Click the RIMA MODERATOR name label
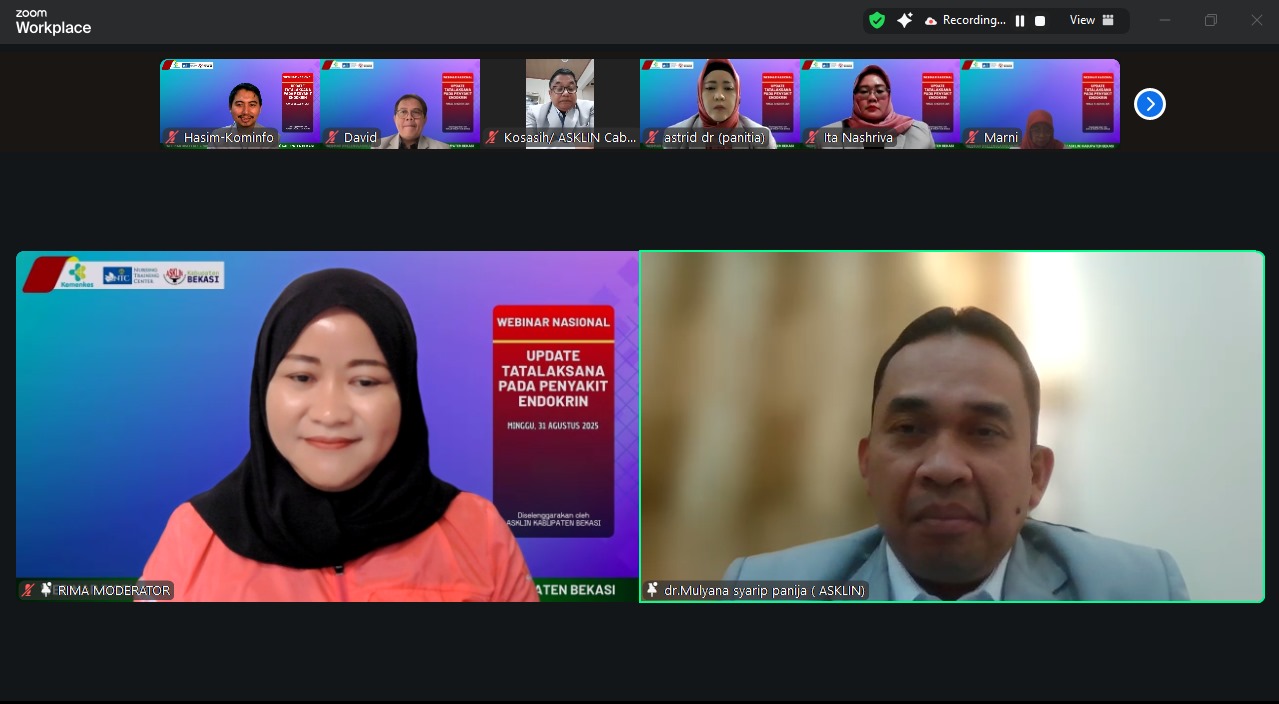The width and height of the screenshot is (1279, 704). [x=114, y=591]
